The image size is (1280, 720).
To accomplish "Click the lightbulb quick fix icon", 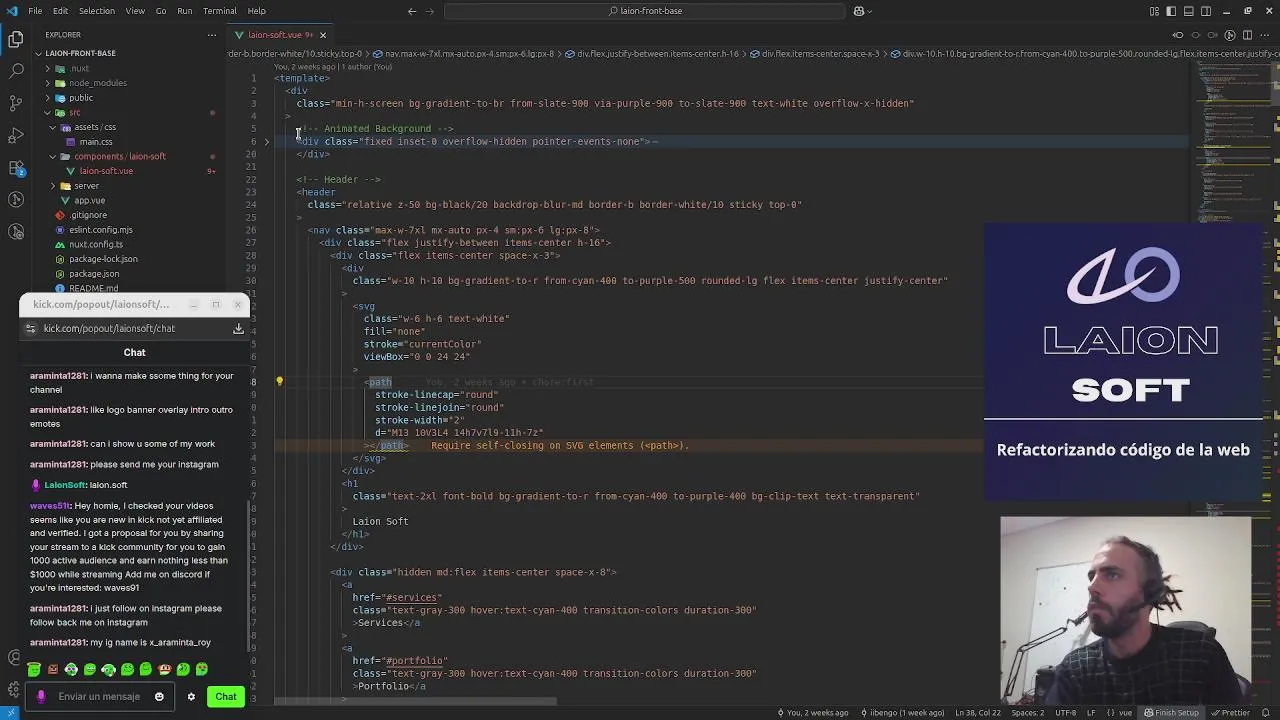I will point(279,382).
